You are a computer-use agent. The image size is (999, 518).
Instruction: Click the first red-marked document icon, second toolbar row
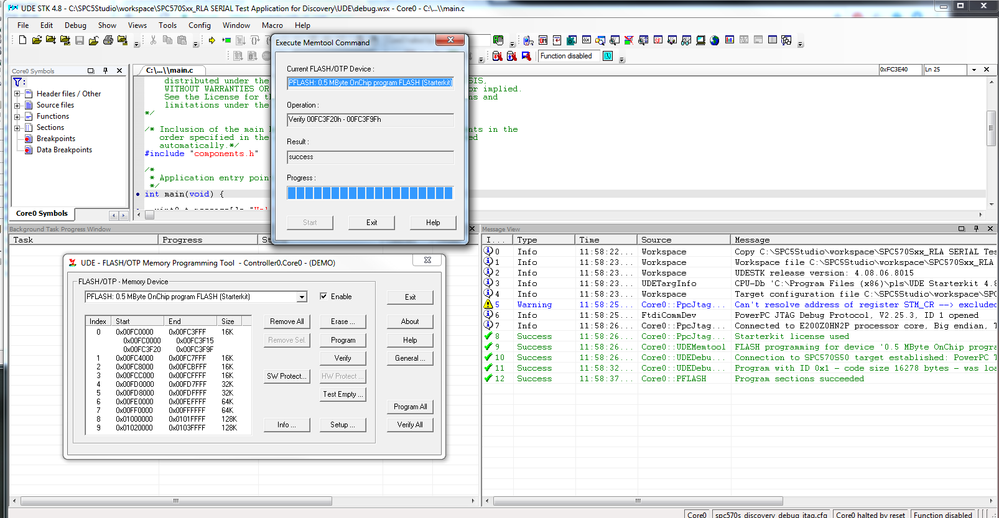497,56
